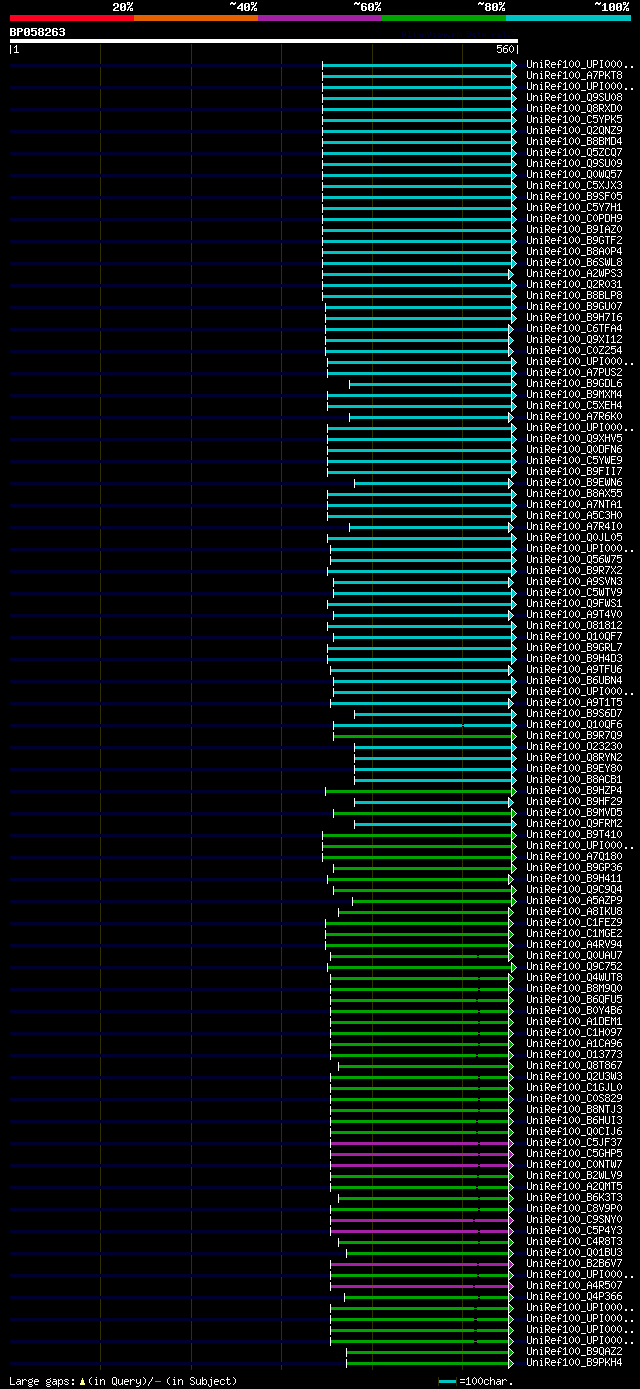Click UniRef100_C5Y7H1 label
The height and width of the screenshot is (1389, 640).
pos(574,207)
